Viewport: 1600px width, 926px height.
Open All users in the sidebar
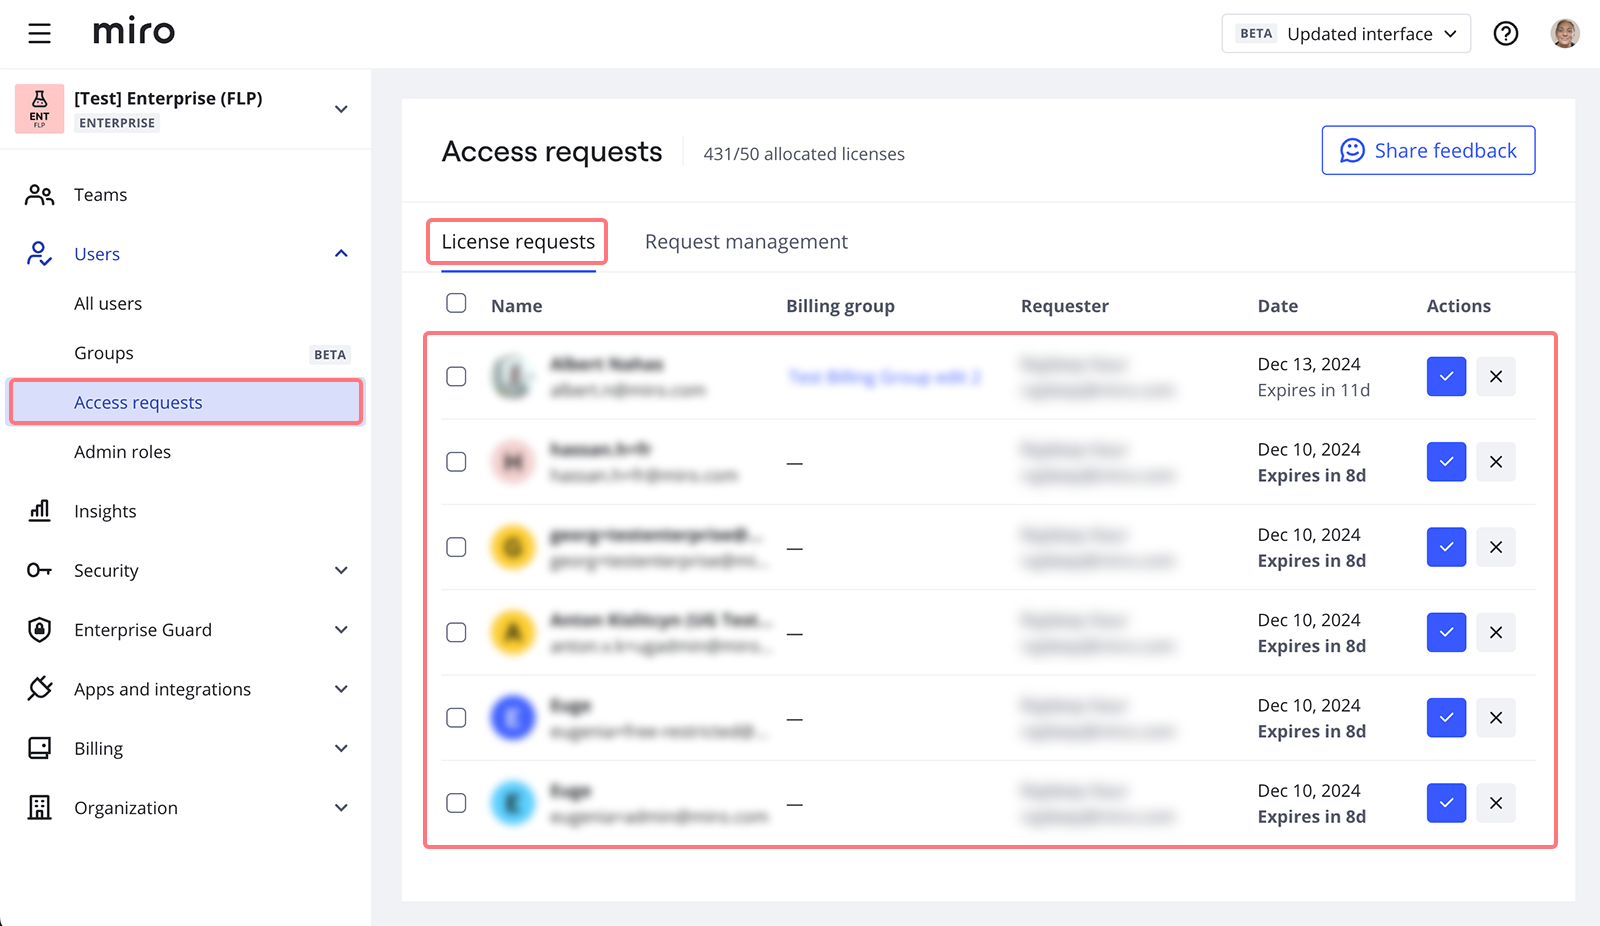108,304
